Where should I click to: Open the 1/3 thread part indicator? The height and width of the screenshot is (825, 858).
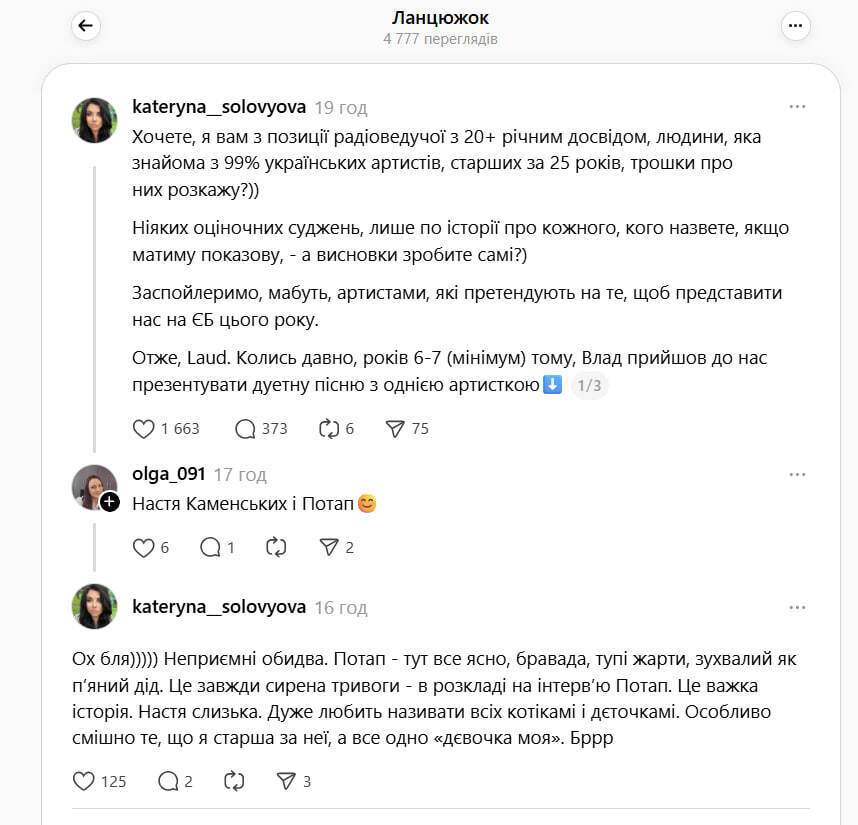590,387
